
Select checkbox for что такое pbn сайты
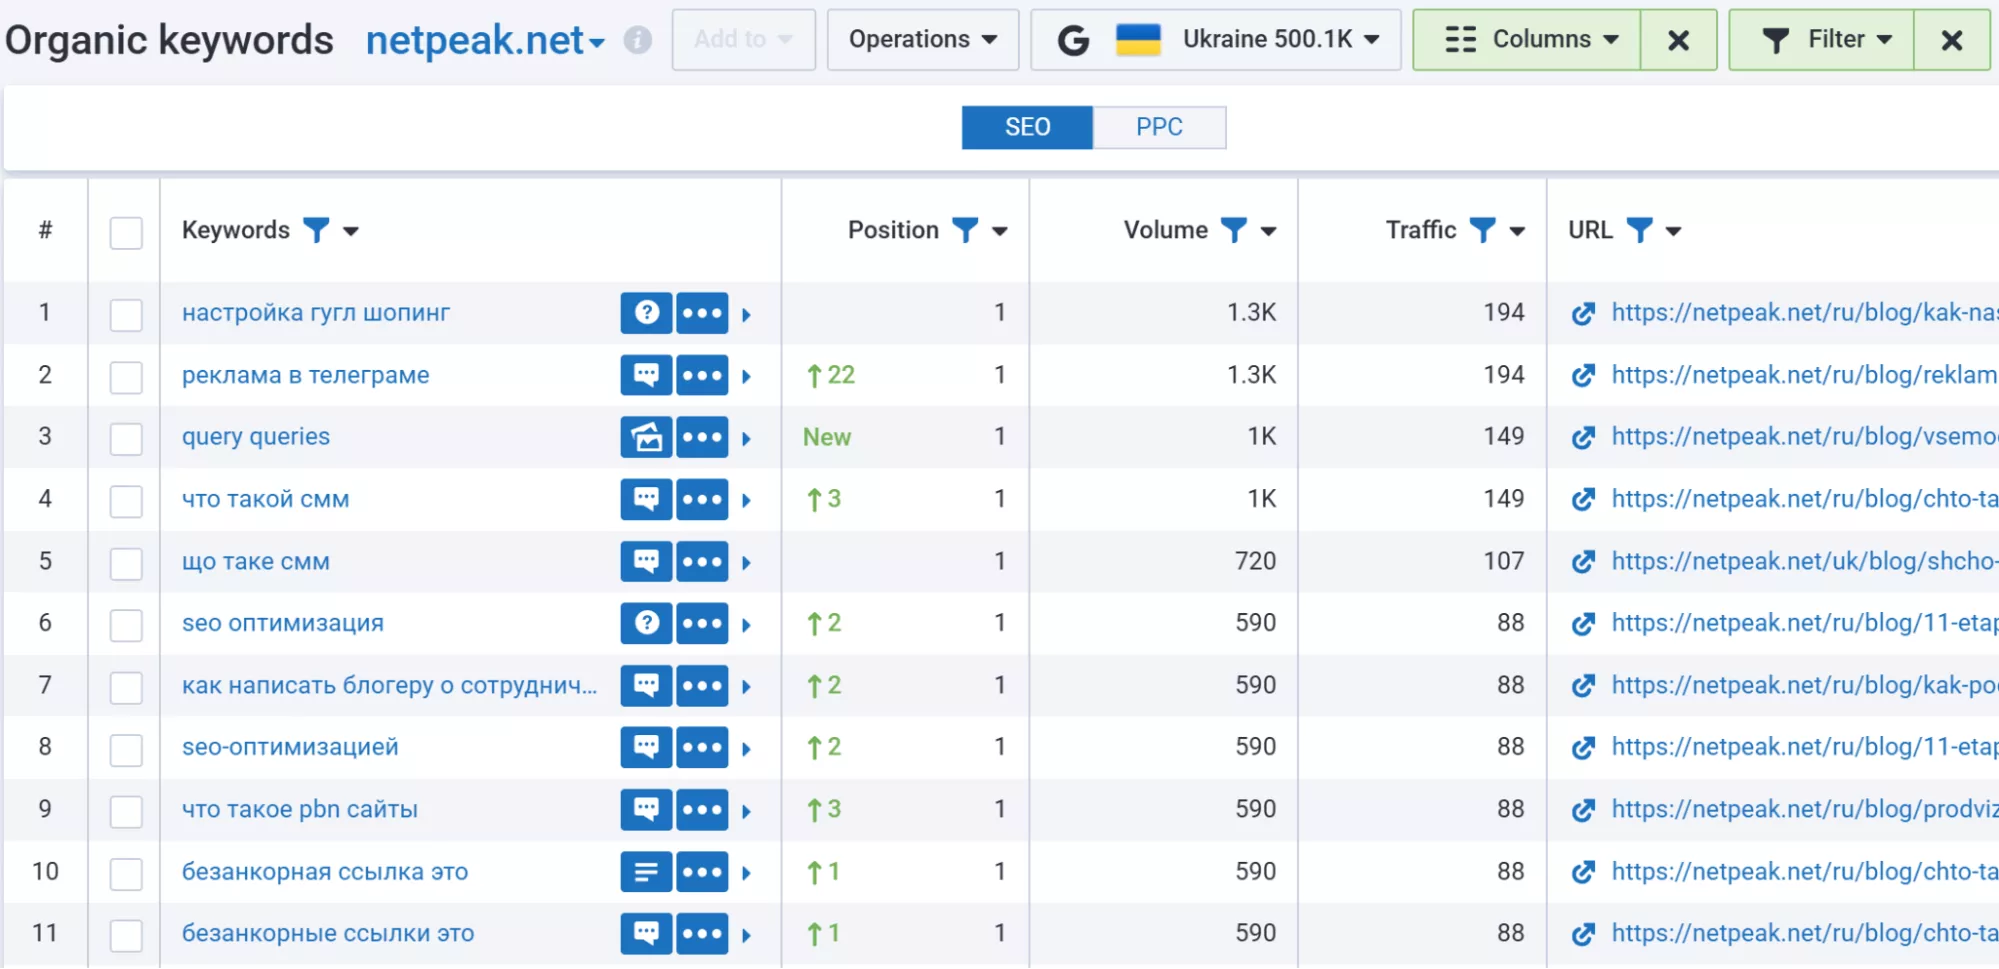[126, 811]
